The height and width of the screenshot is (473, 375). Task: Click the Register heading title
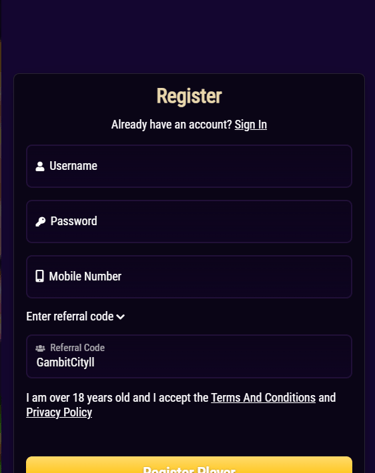coord(189,96)
